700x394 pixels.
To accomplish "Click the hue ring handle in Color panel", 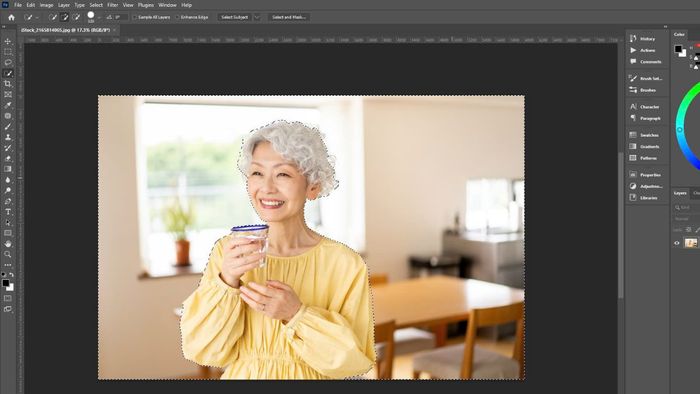I will tap(679, 130).
